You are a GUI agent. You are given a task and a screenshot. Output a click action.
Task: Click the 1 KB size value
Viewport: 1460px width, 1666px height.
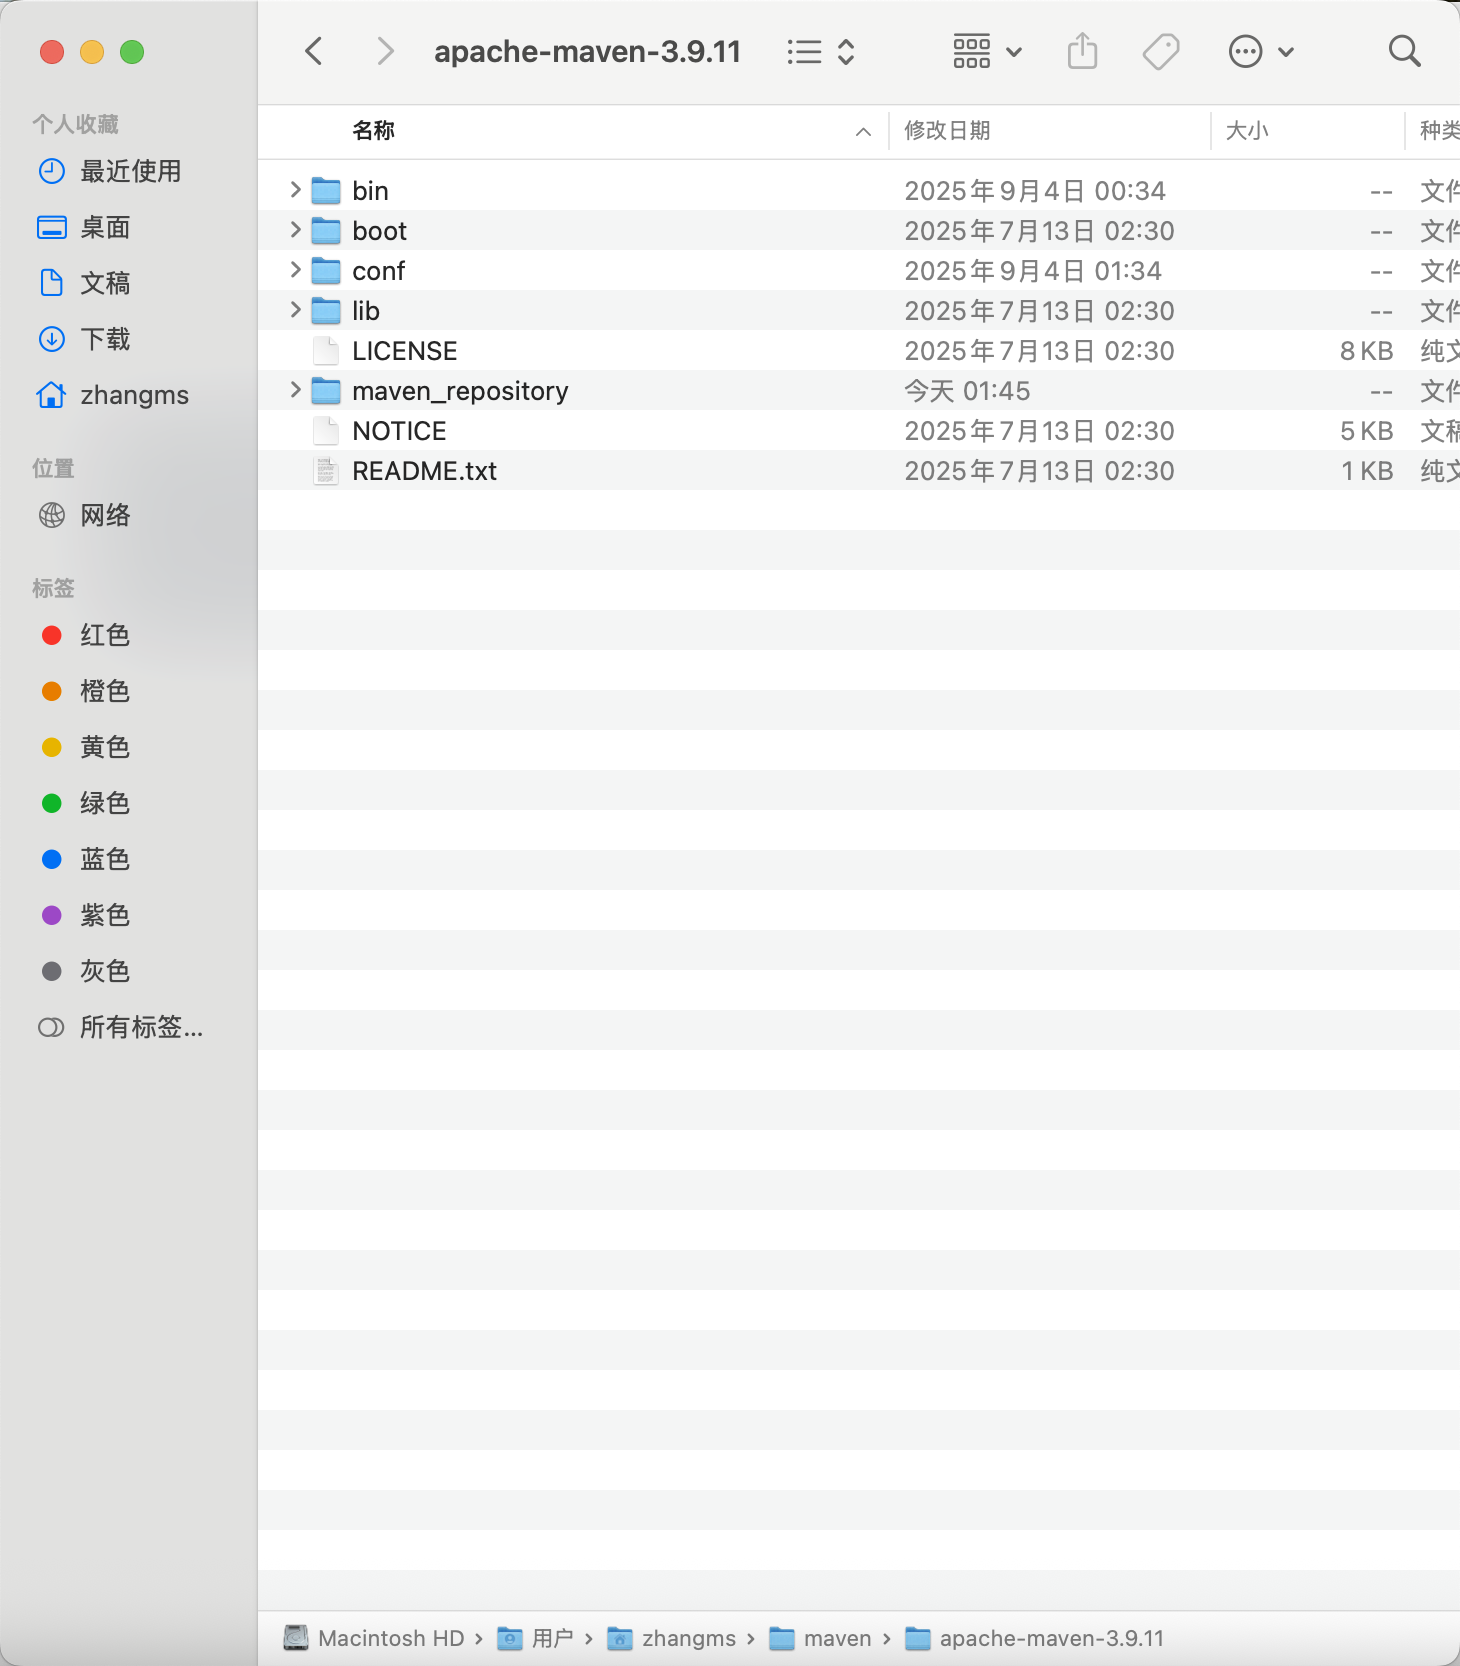1367,471
